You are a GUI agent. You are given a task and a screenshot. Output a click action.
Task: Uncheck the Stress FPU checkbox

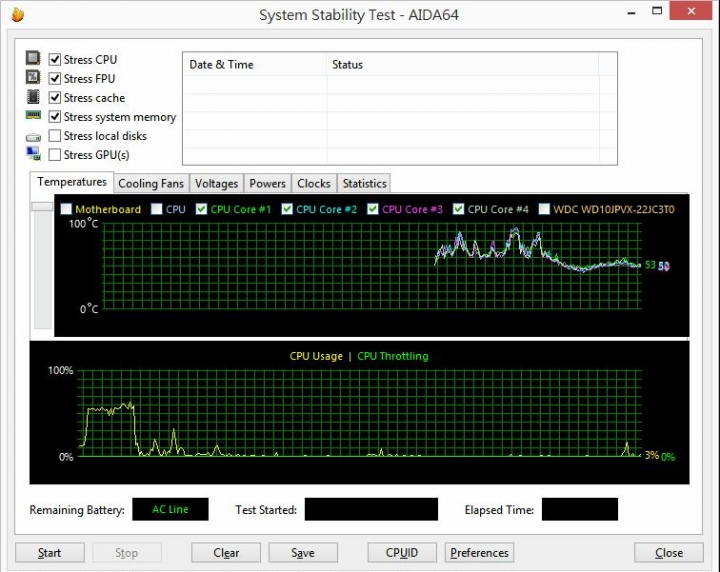(x=55, y=79)
